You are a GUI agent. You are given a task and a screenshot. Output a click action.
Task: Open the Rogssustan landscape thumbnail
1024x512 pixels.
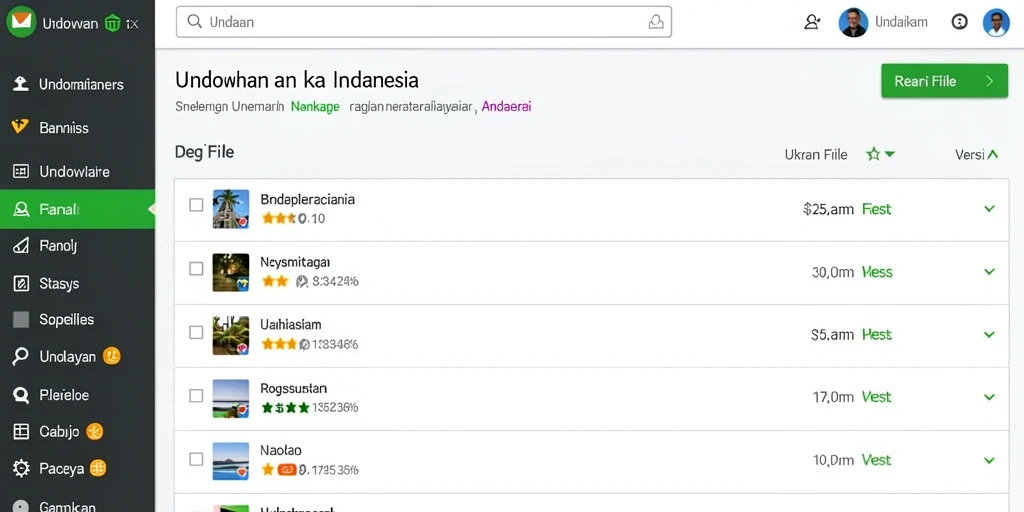pos(231,398)
